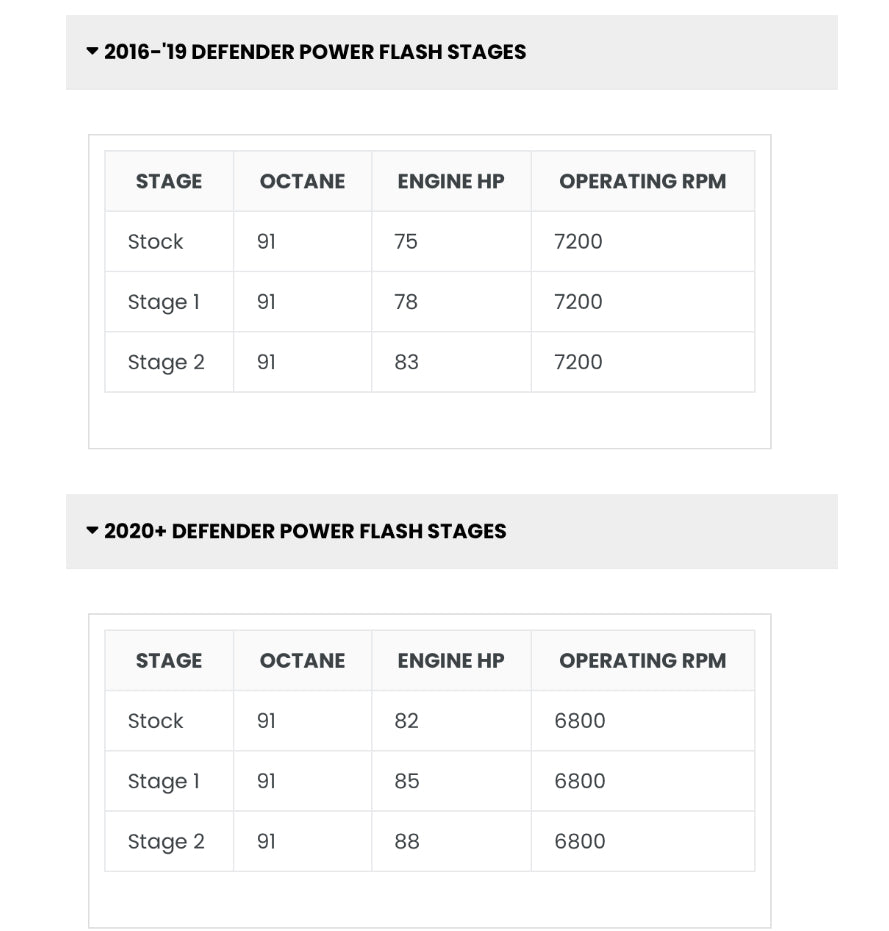Click the 75 engine HP cell
This screenshot has width=889, height=931.
[406, 242]
